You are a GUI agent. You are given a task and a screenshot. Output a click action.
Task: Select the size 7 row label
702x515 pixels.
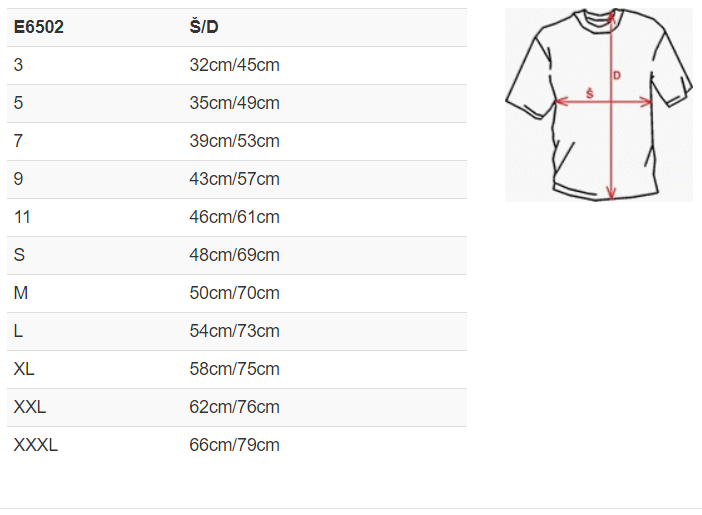19,141
